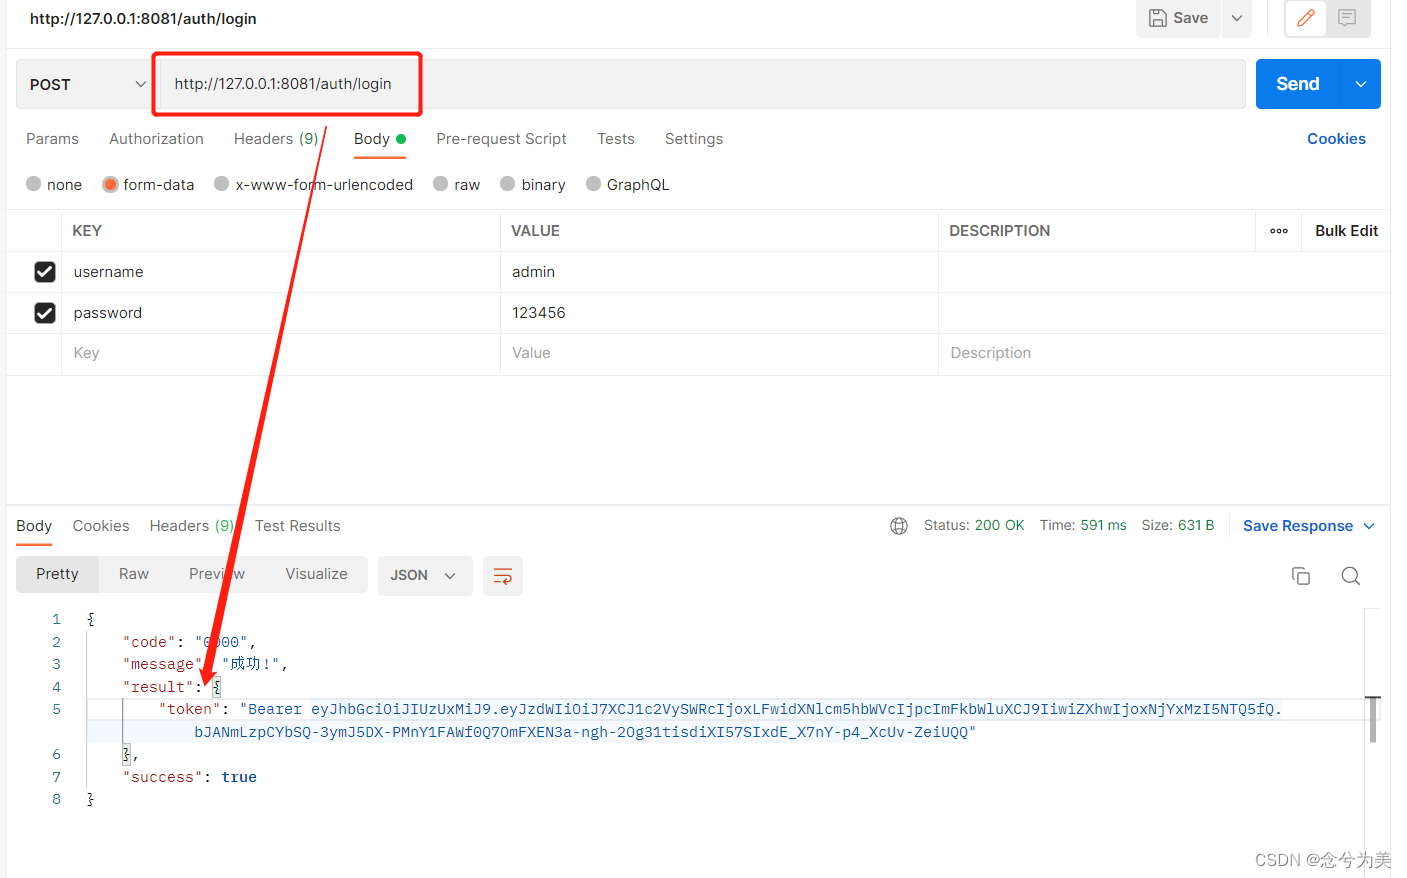
Task: Open the POST method dropdown
Action: click(x=85, y=84)
